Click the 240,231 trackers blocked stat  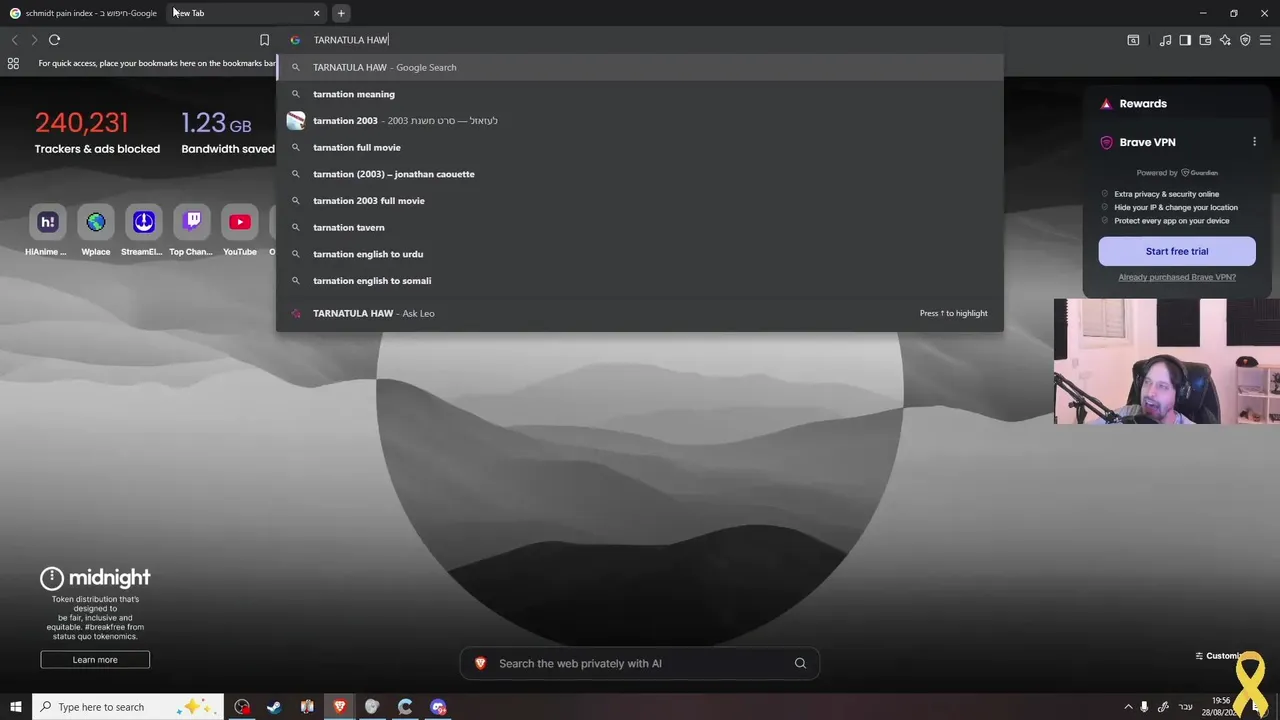tap(96, 132)
